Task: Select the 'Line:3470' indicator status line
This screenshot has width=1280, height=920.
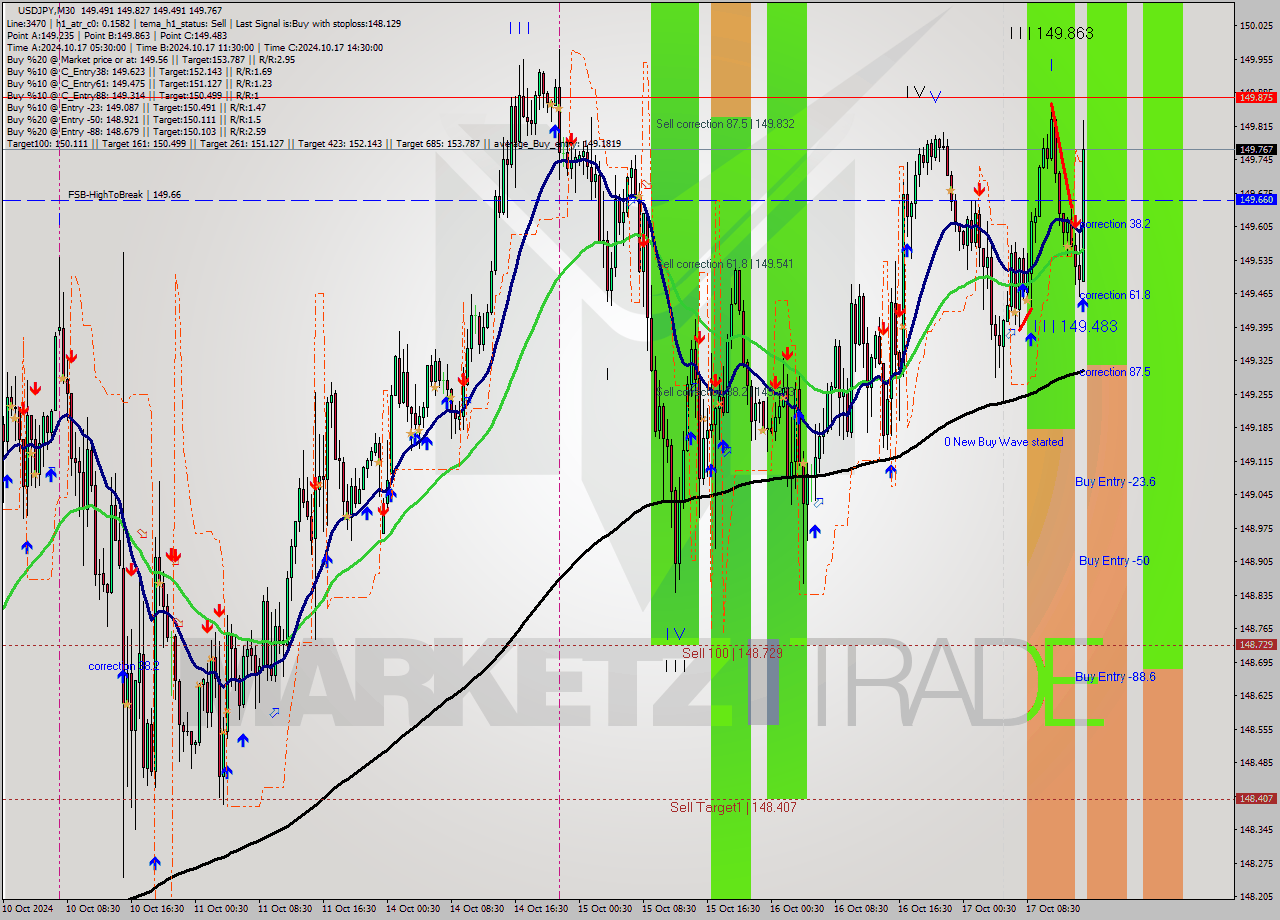Action: (x=204, y=23)
